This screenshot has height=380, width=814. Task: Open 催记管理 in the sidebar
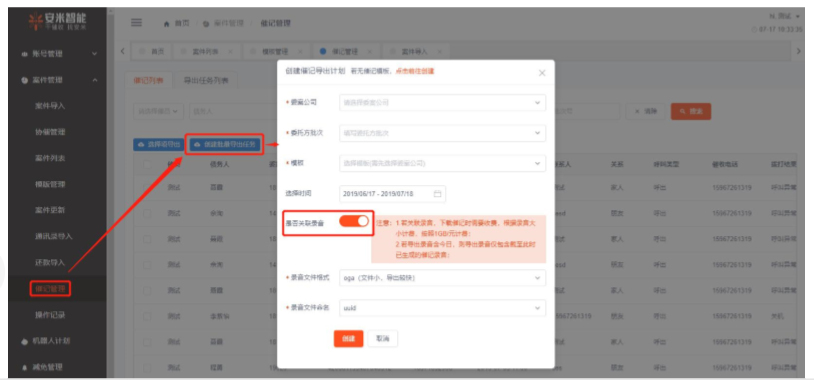tap(50, 289)
